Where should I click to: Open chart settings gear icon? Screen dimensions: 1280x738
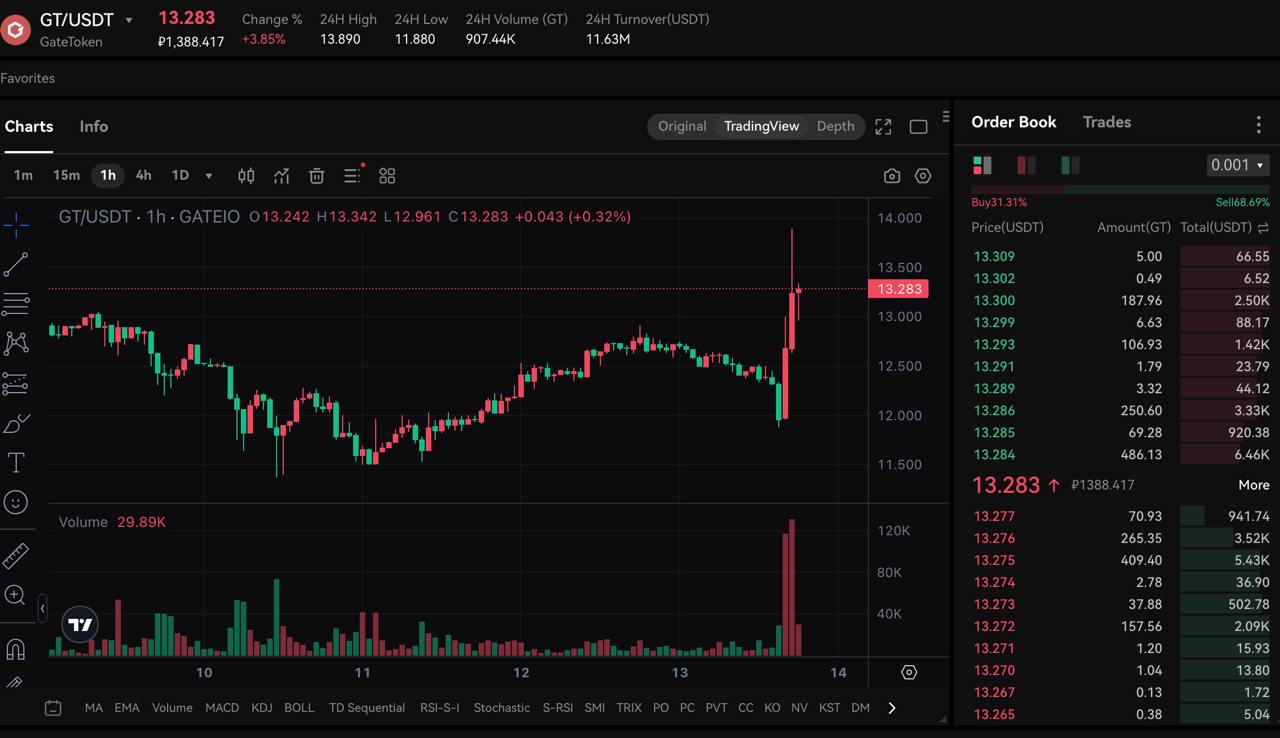click(x=923, y=176)
